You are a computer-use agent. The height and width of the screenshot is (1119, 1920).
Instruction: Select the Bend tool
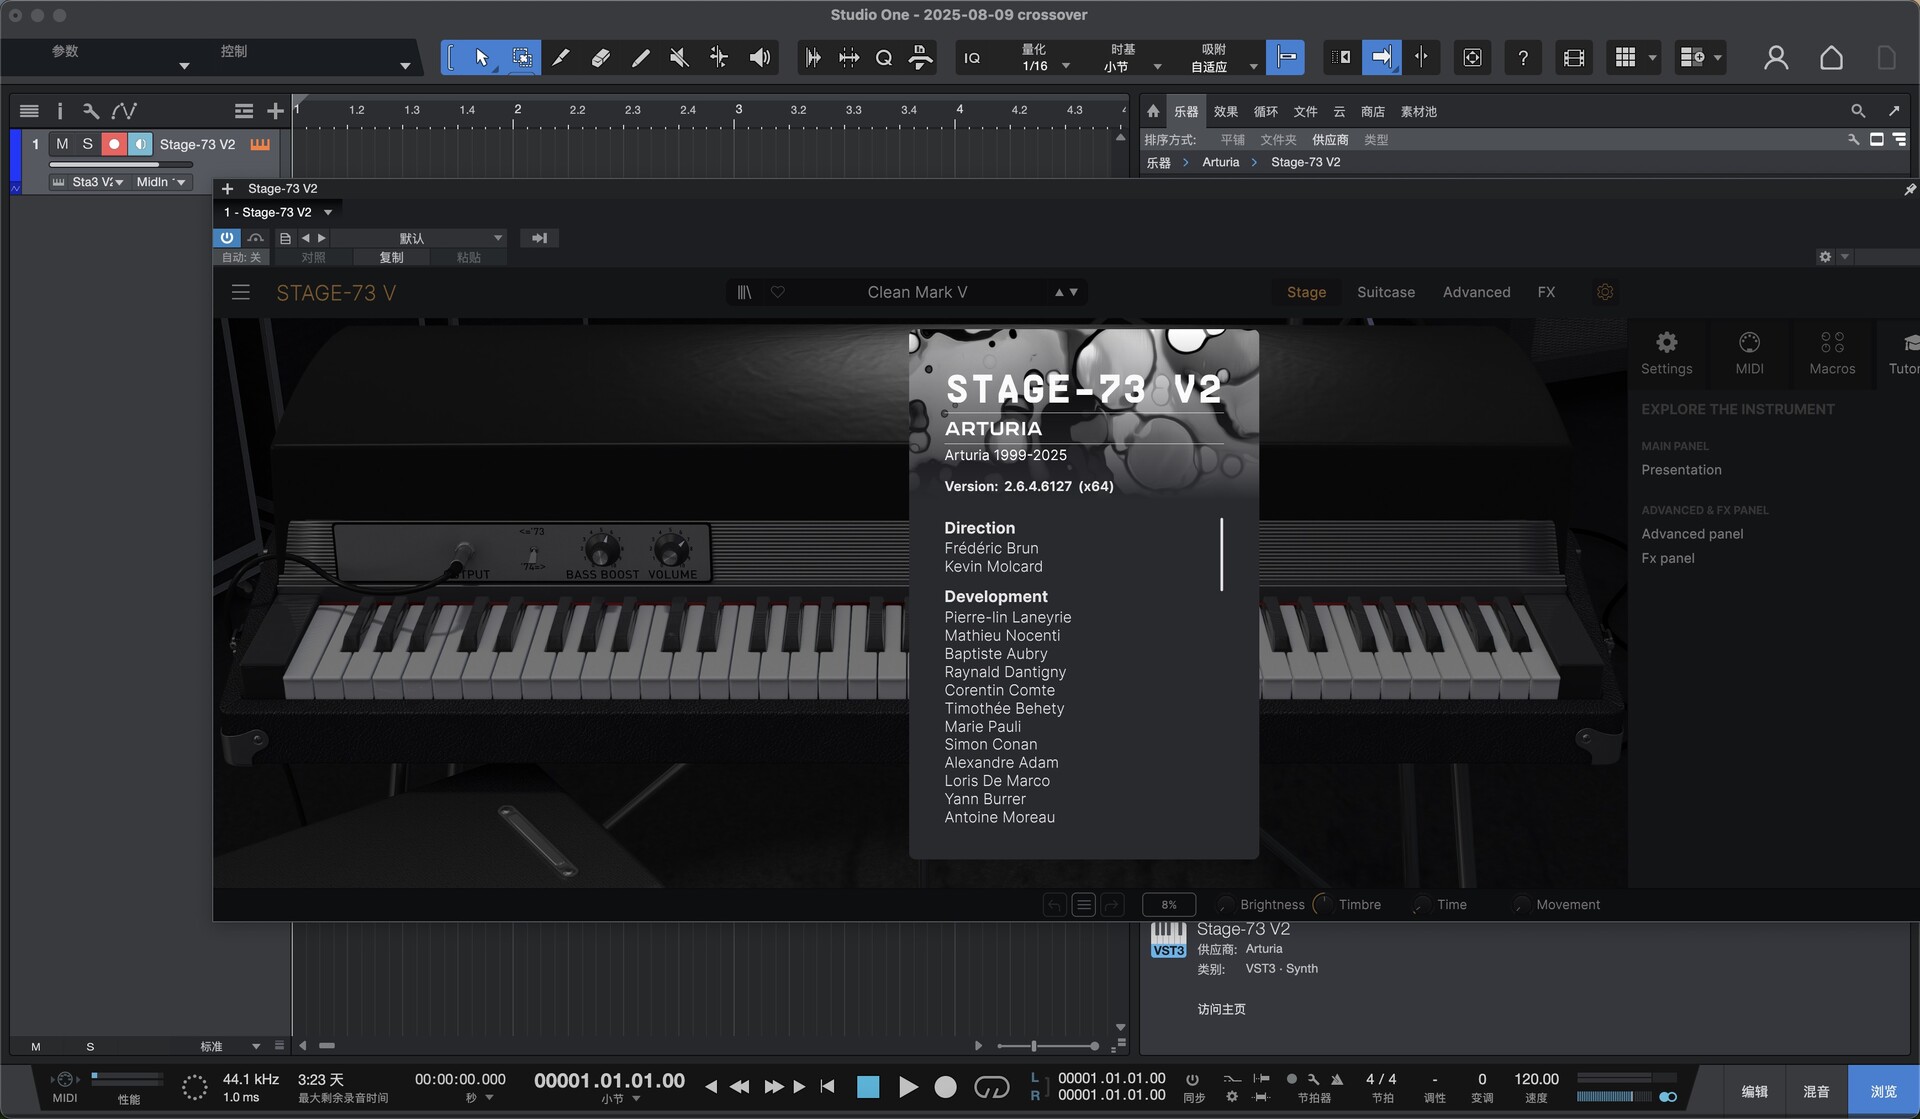719,58
